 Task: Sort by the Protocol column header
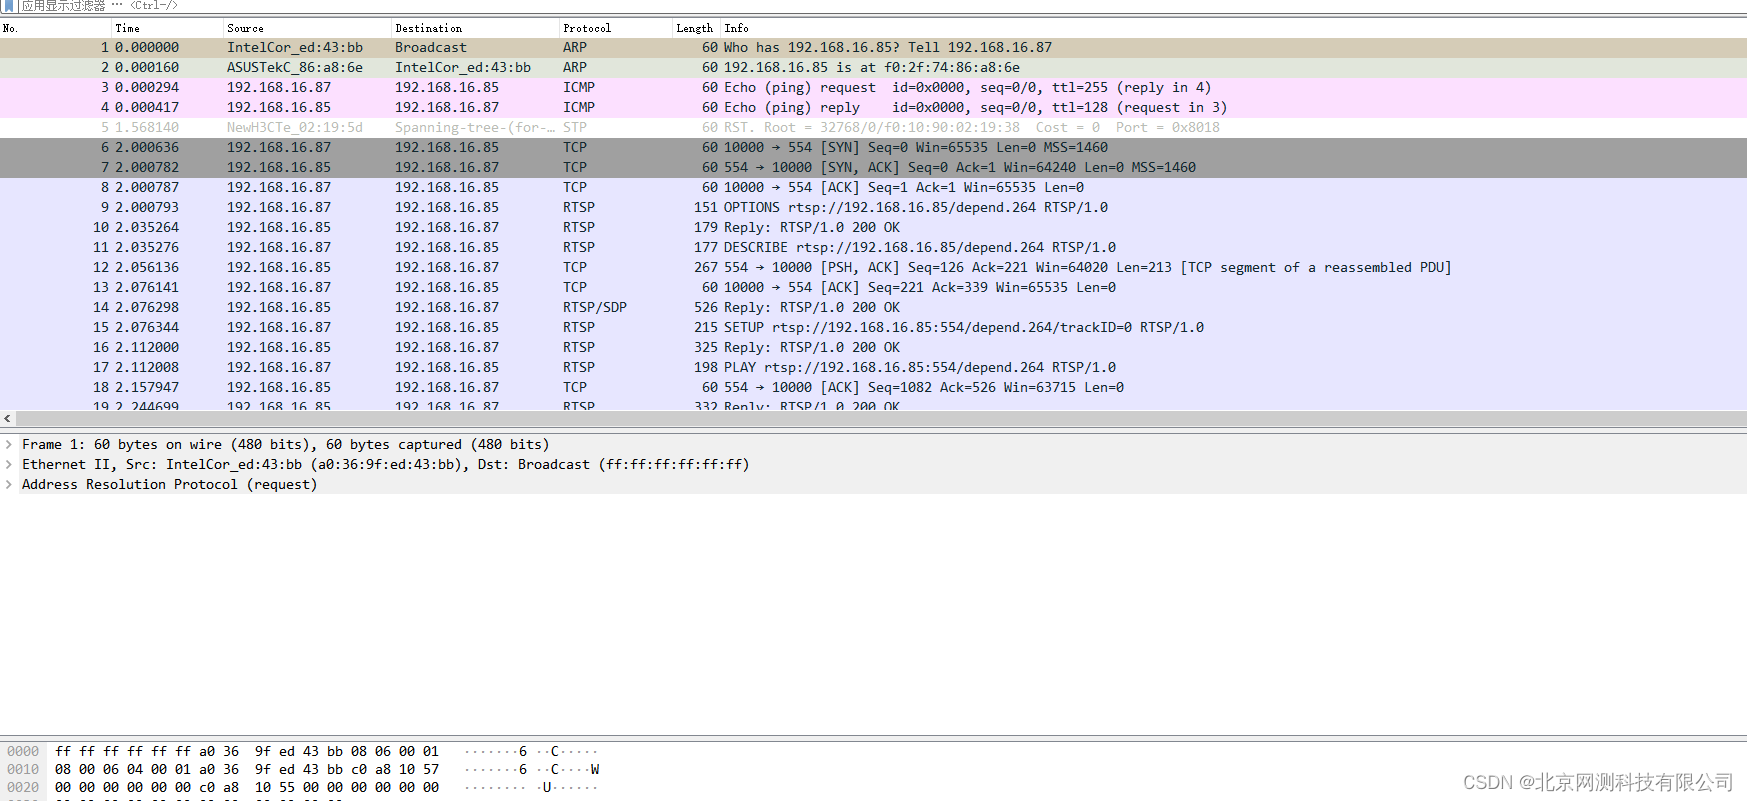(x=615, y=28)
